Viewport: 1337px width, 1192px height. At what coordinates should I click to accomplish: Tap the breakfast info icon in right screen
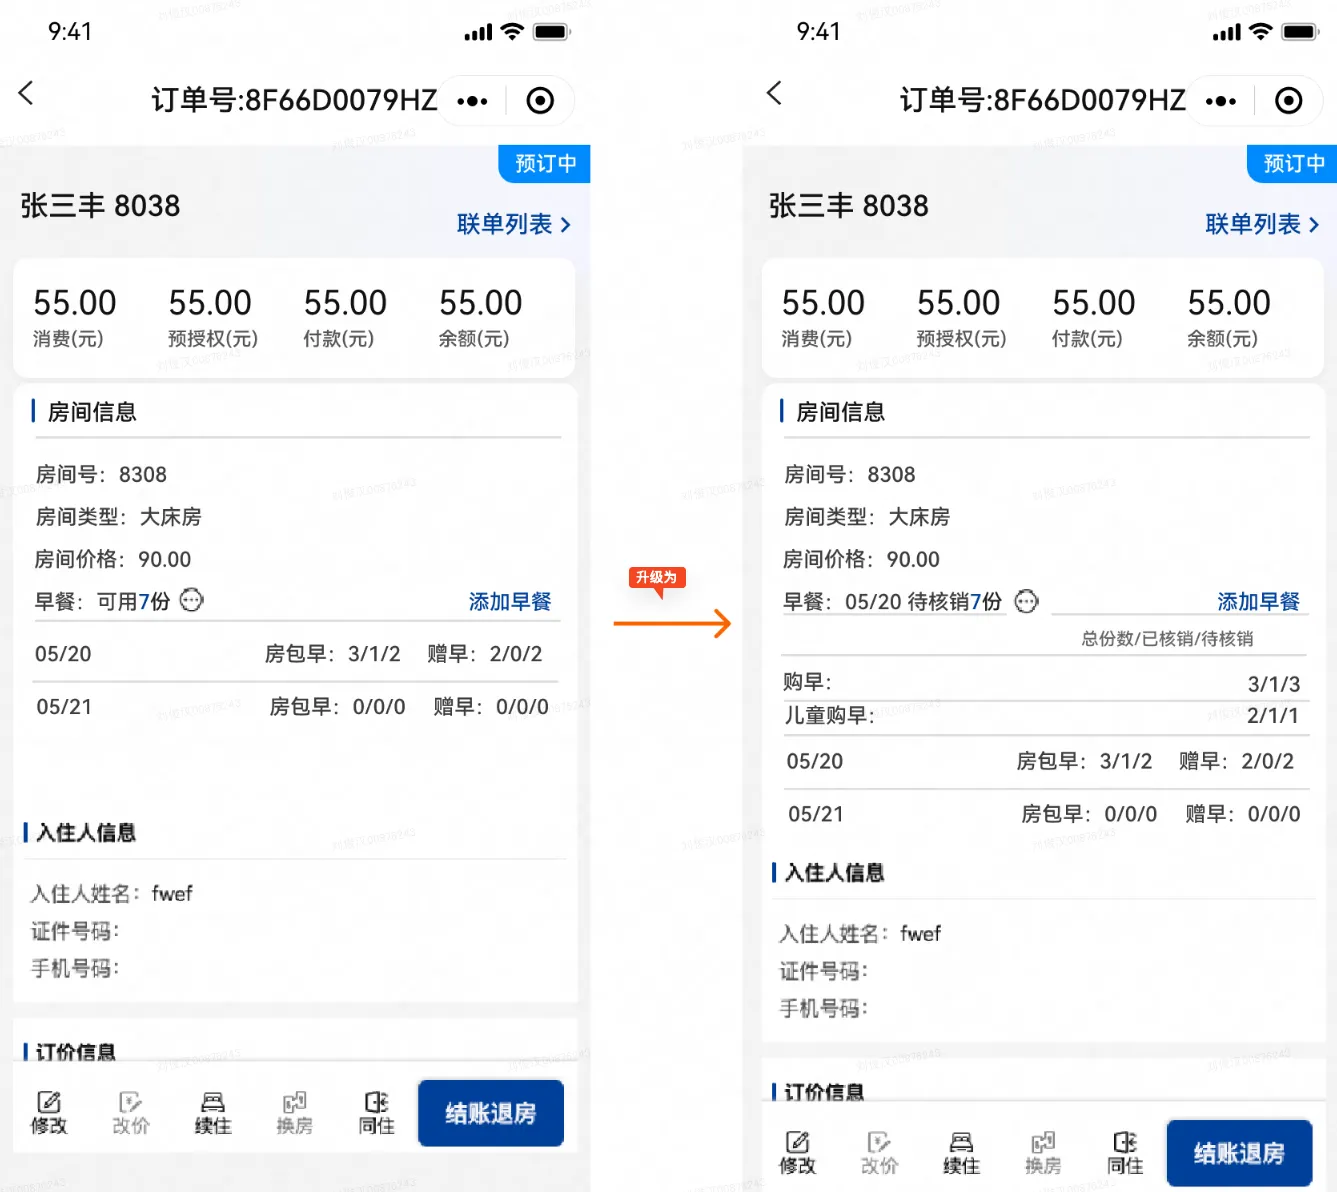(x=1026, y=601)
